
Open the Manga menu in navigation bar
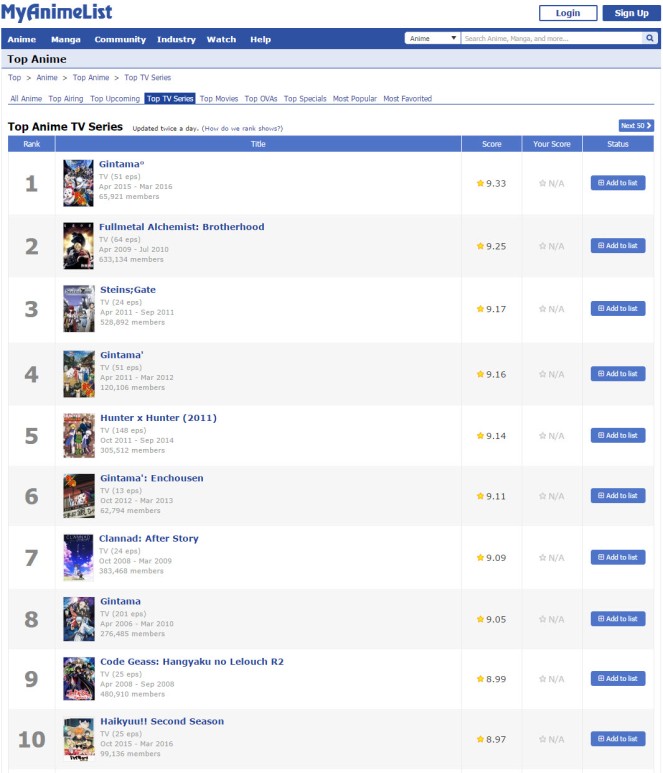(x=66, y=39)
